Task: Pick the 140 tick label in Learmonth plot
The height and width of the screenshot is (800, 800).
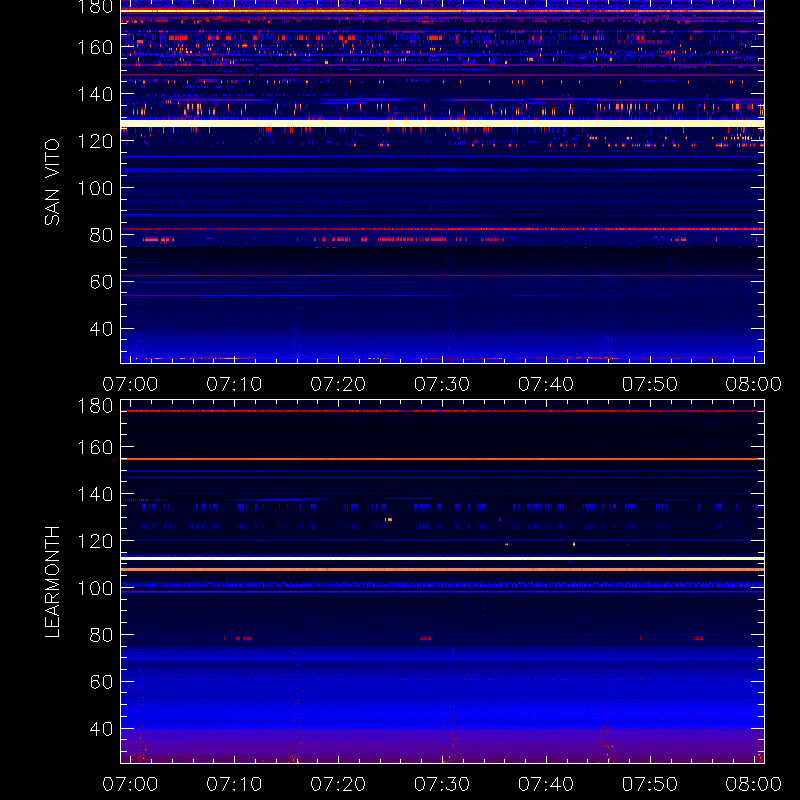Action: [95, 494]
